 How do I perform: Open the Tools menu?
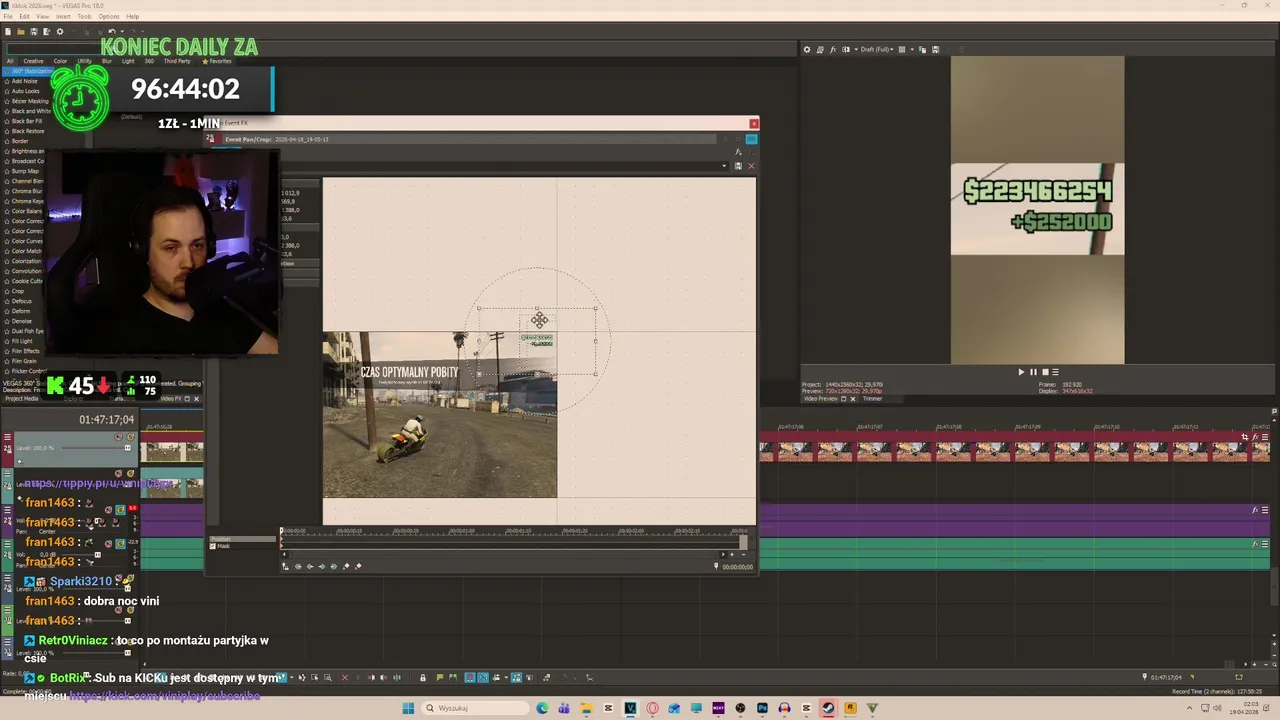84,16
